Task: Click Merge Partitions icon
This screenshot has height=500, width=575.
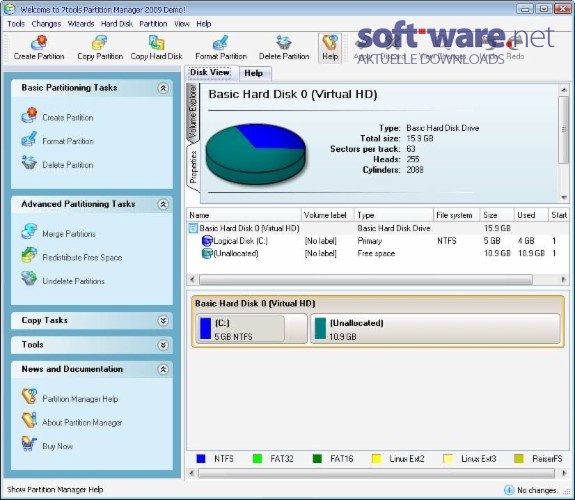Action: pos(29,231)
